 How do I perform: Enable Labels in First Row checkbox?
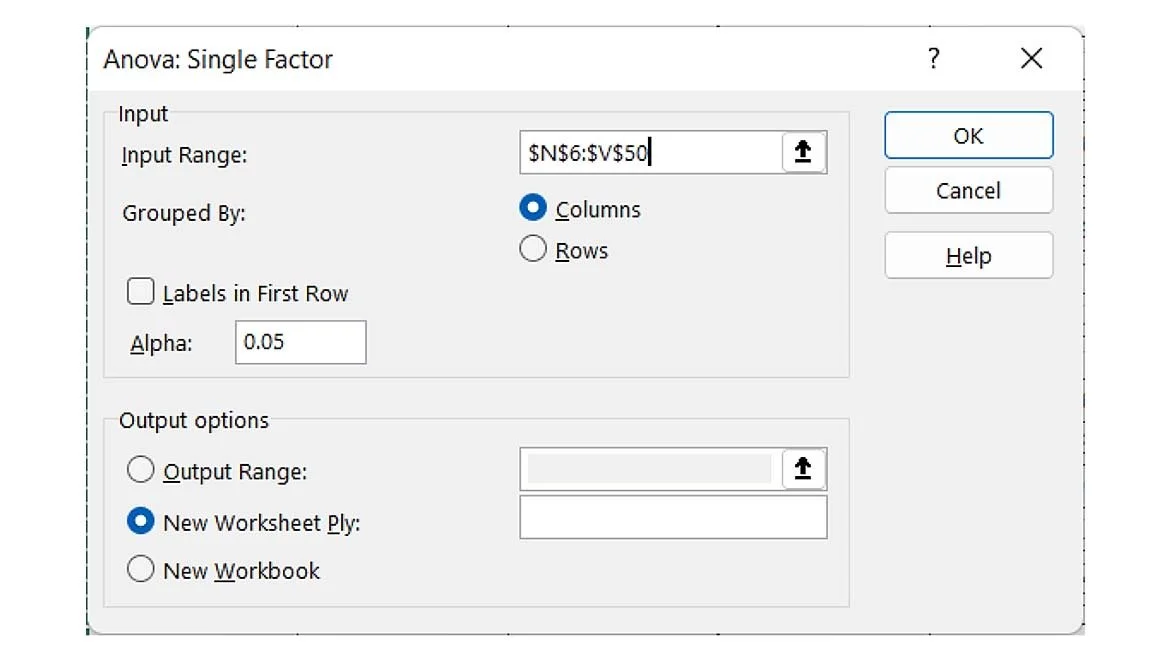pyautogui.click(x=143, y=293)
